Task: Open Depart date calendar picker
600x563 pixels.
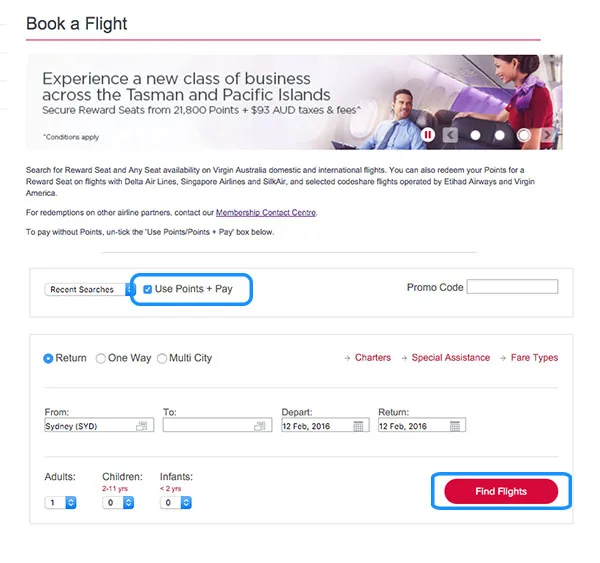Action: [358, 426]
